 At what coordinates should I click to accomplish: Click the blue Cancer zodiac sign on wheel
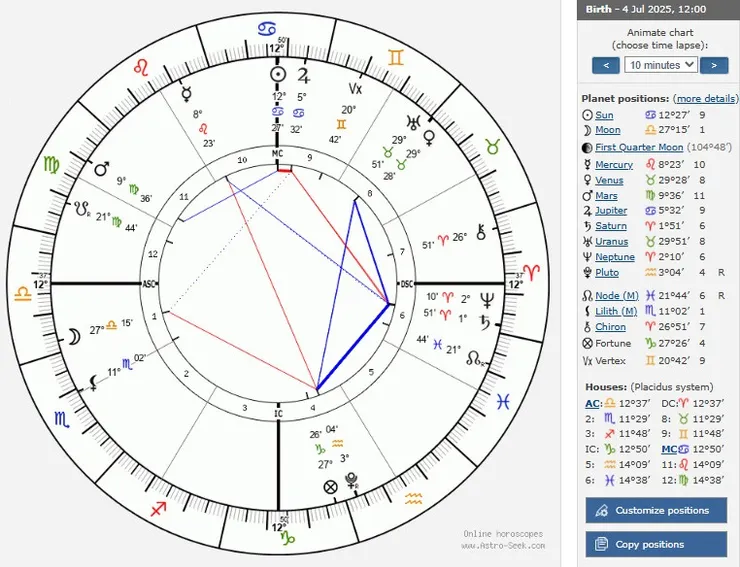coord(267,29)
